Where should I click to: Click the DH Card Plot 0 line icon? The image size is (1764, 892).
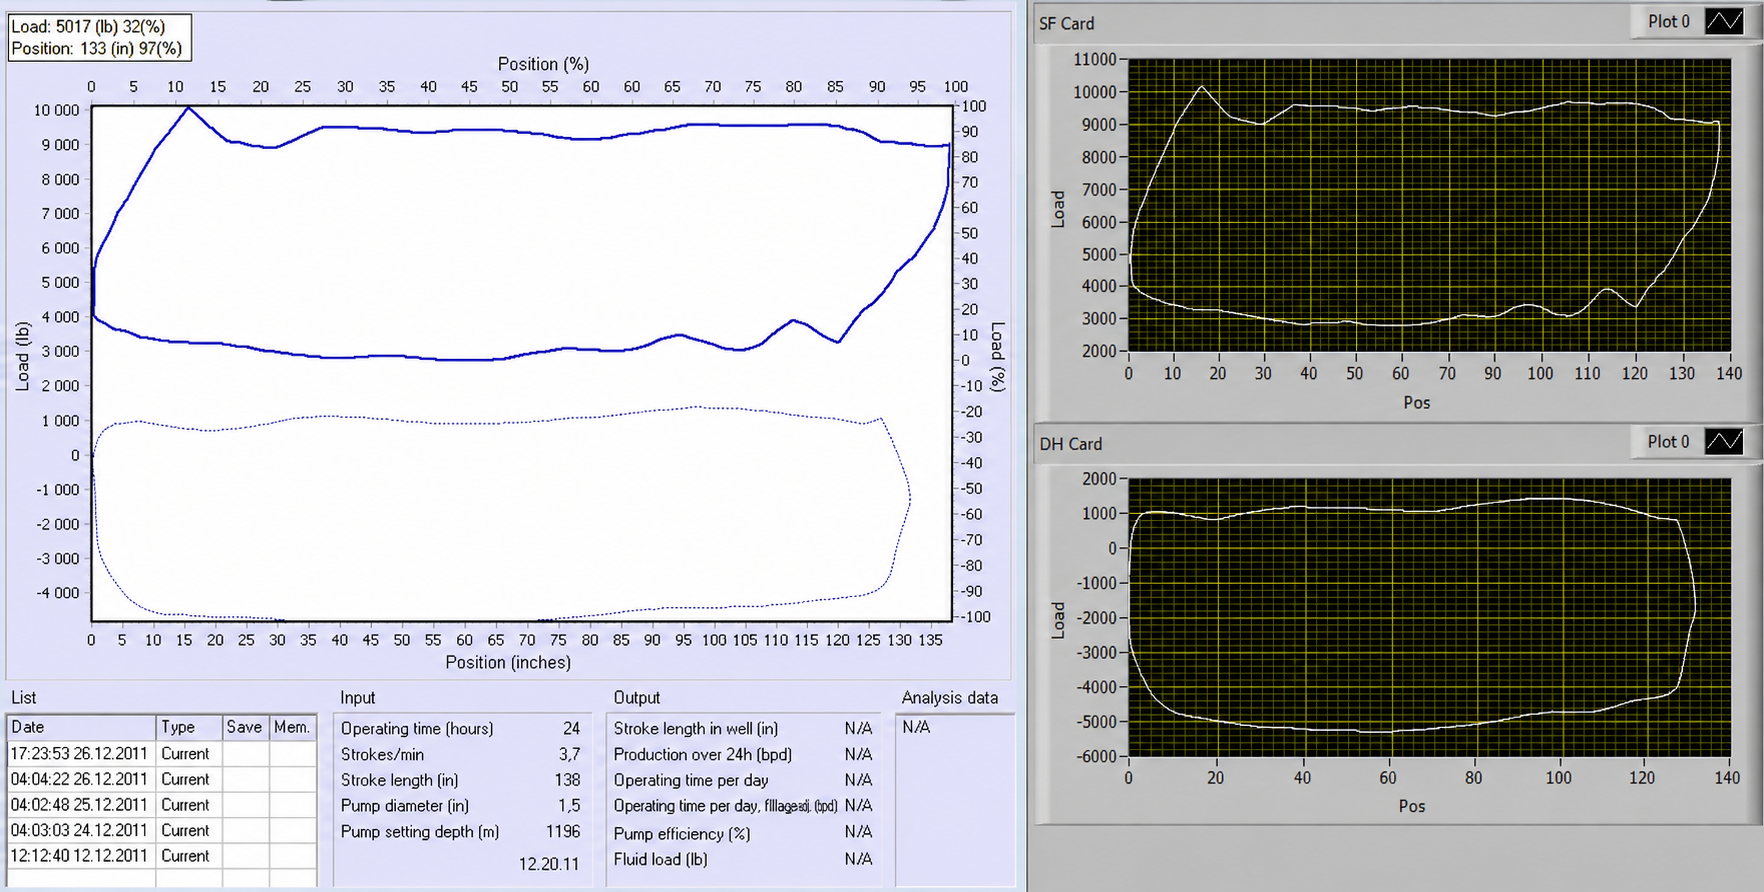1724,441
